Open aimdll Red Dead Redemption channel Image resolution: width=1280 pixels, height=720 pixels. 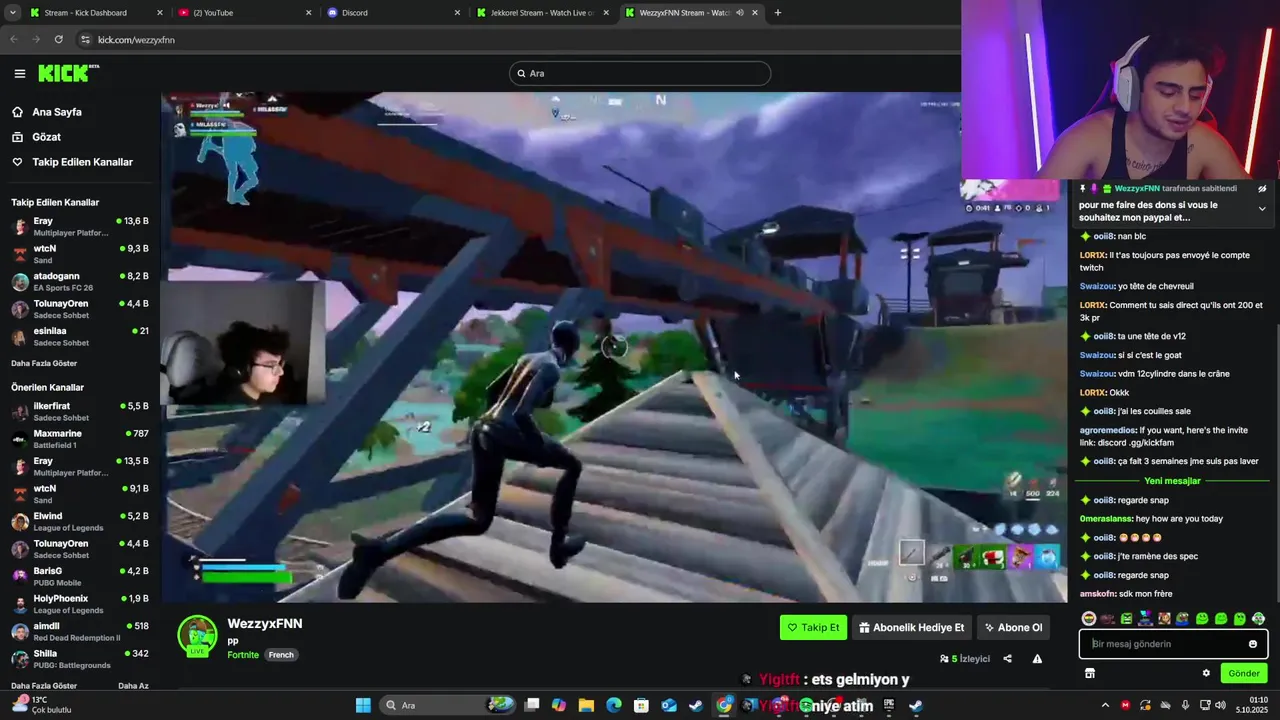80,631
